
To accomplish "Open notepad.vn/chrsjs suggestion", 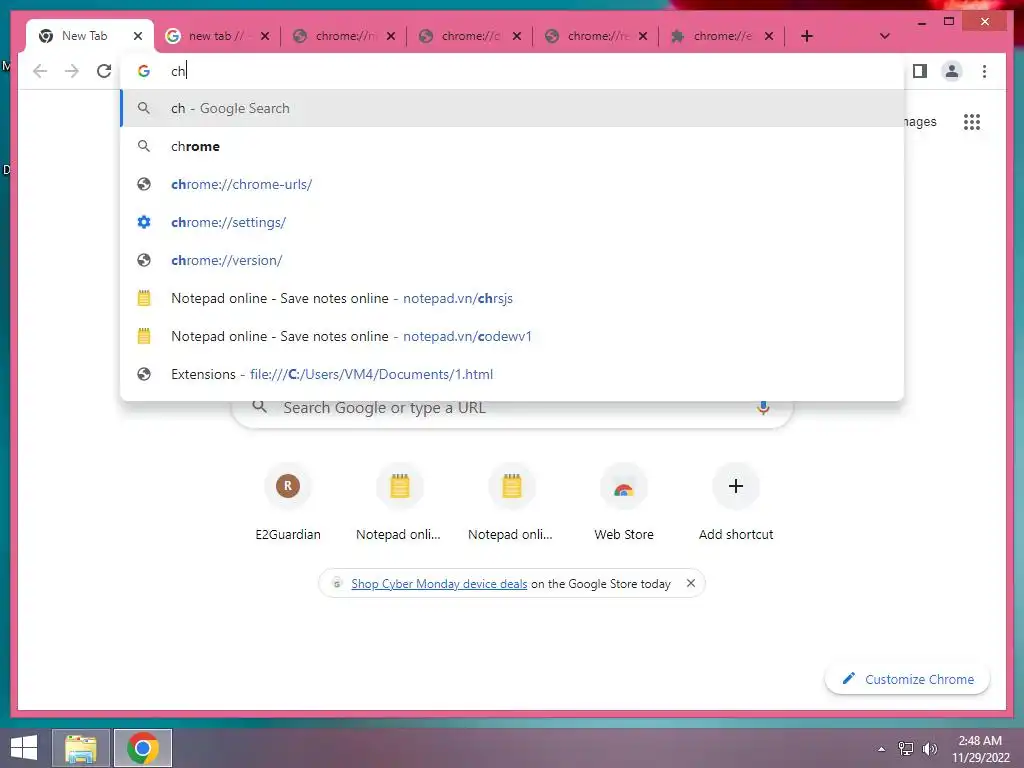I will 513,298.
